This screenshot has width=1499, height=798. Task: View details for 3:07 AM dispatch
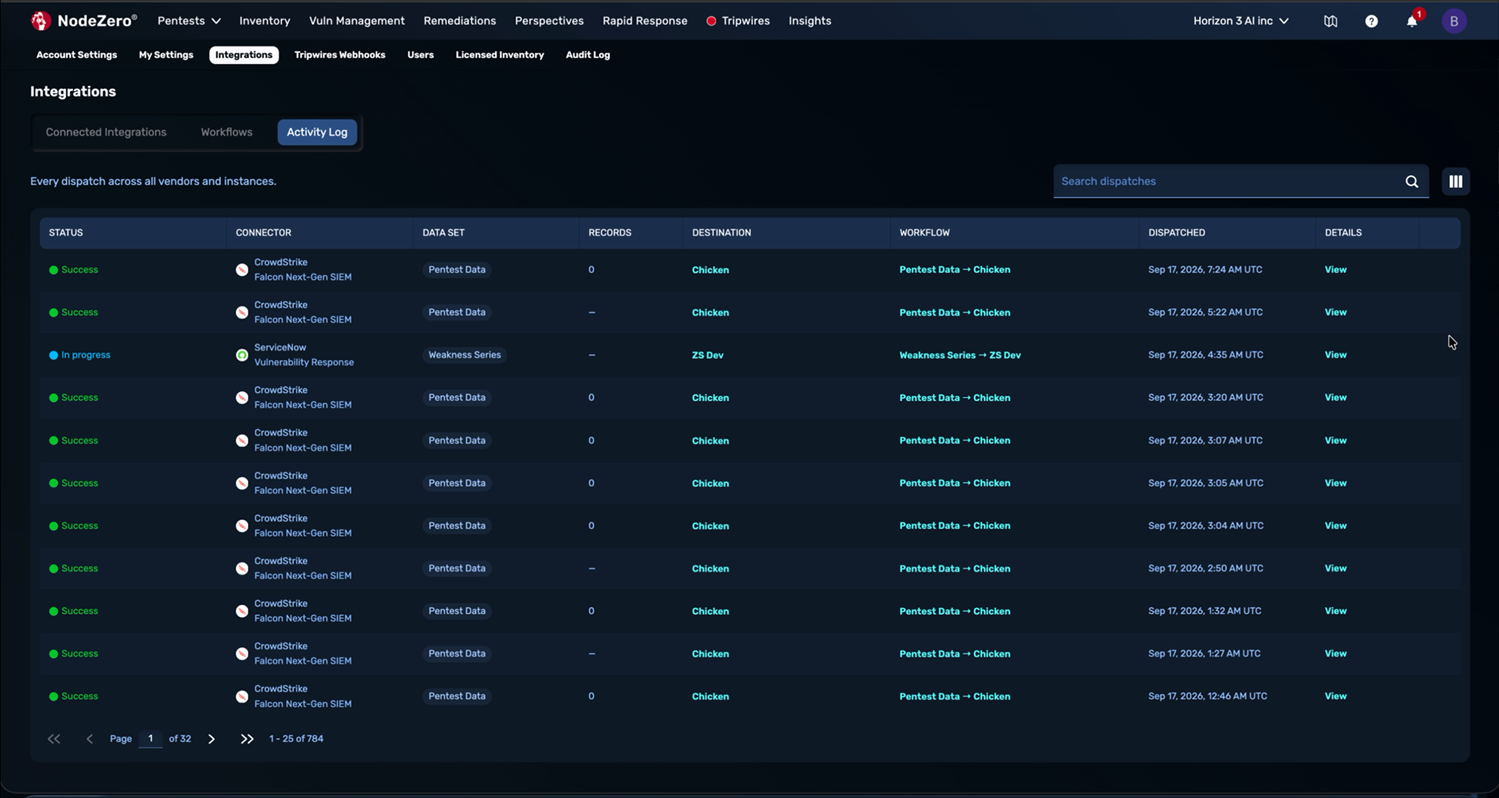tap(1336, 441)
